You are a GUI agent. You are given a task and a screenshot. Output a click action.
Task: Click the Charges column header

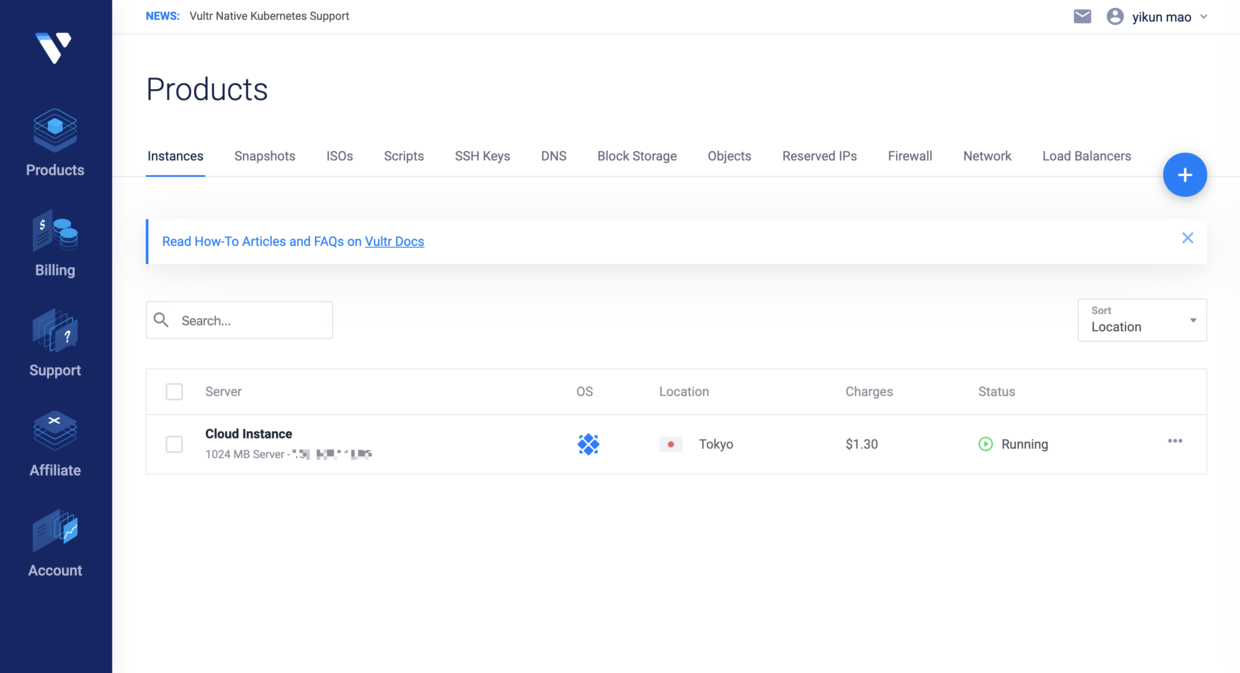pyautogui.click(x=869, y=391)
